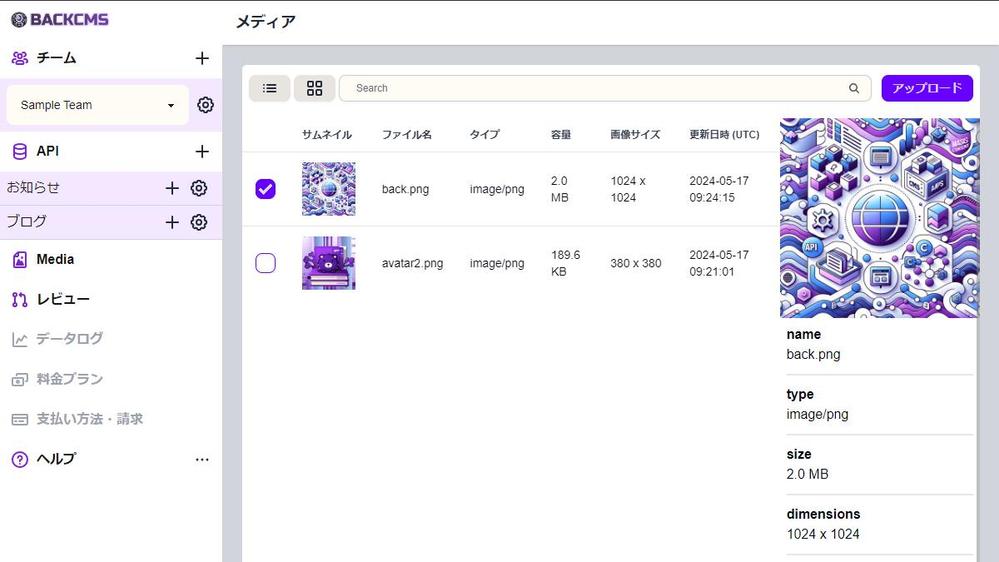Screen dimensions: 999x562
Task: Uncheck the back.png checkbox
Action: [266, 189]
